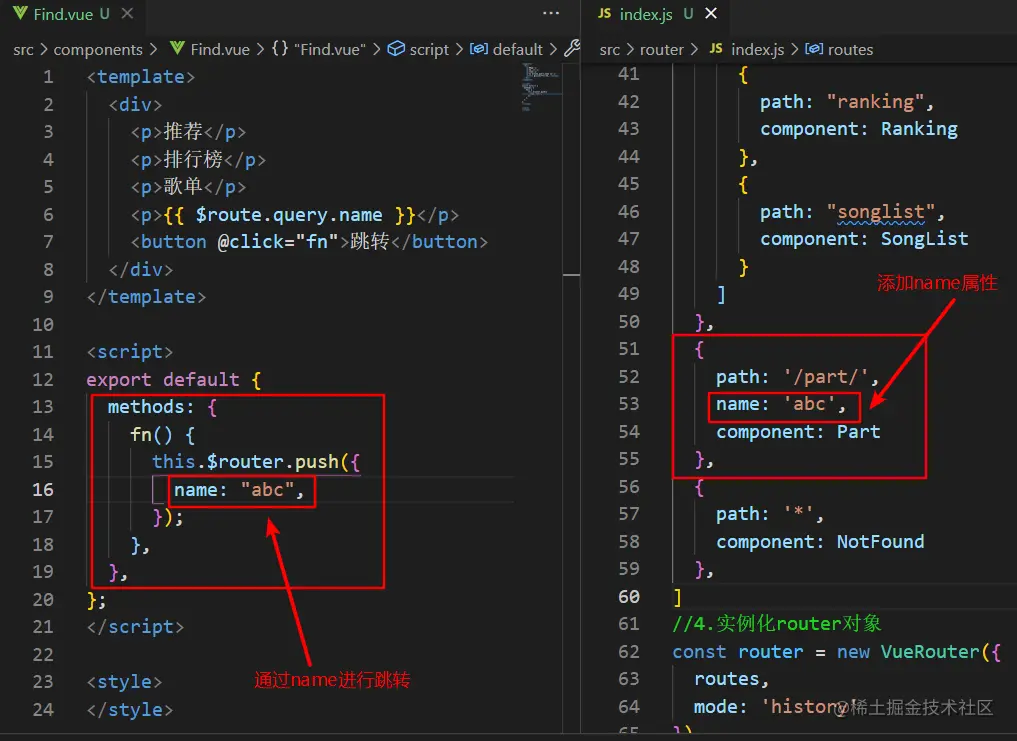Switch to the Find.vue editor tab
1017x741 pixels.
coord(73,14)
